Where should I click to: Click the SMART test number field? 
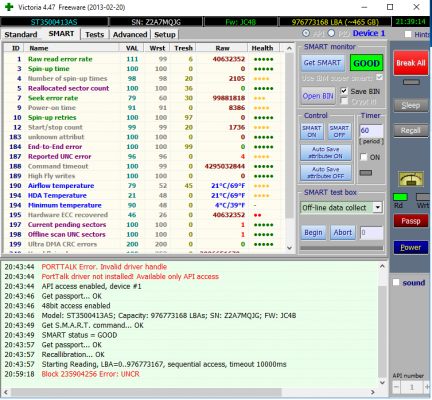(371, 233)
